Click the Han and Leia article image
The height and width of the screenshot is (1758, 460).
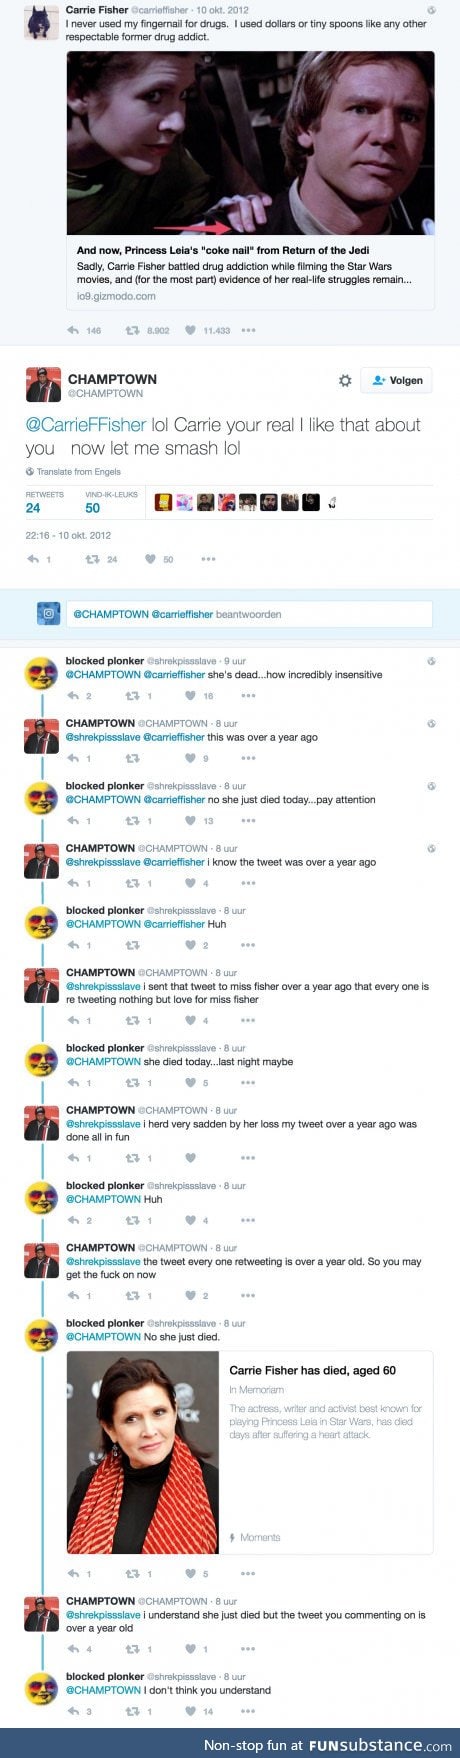coord(250,143)
